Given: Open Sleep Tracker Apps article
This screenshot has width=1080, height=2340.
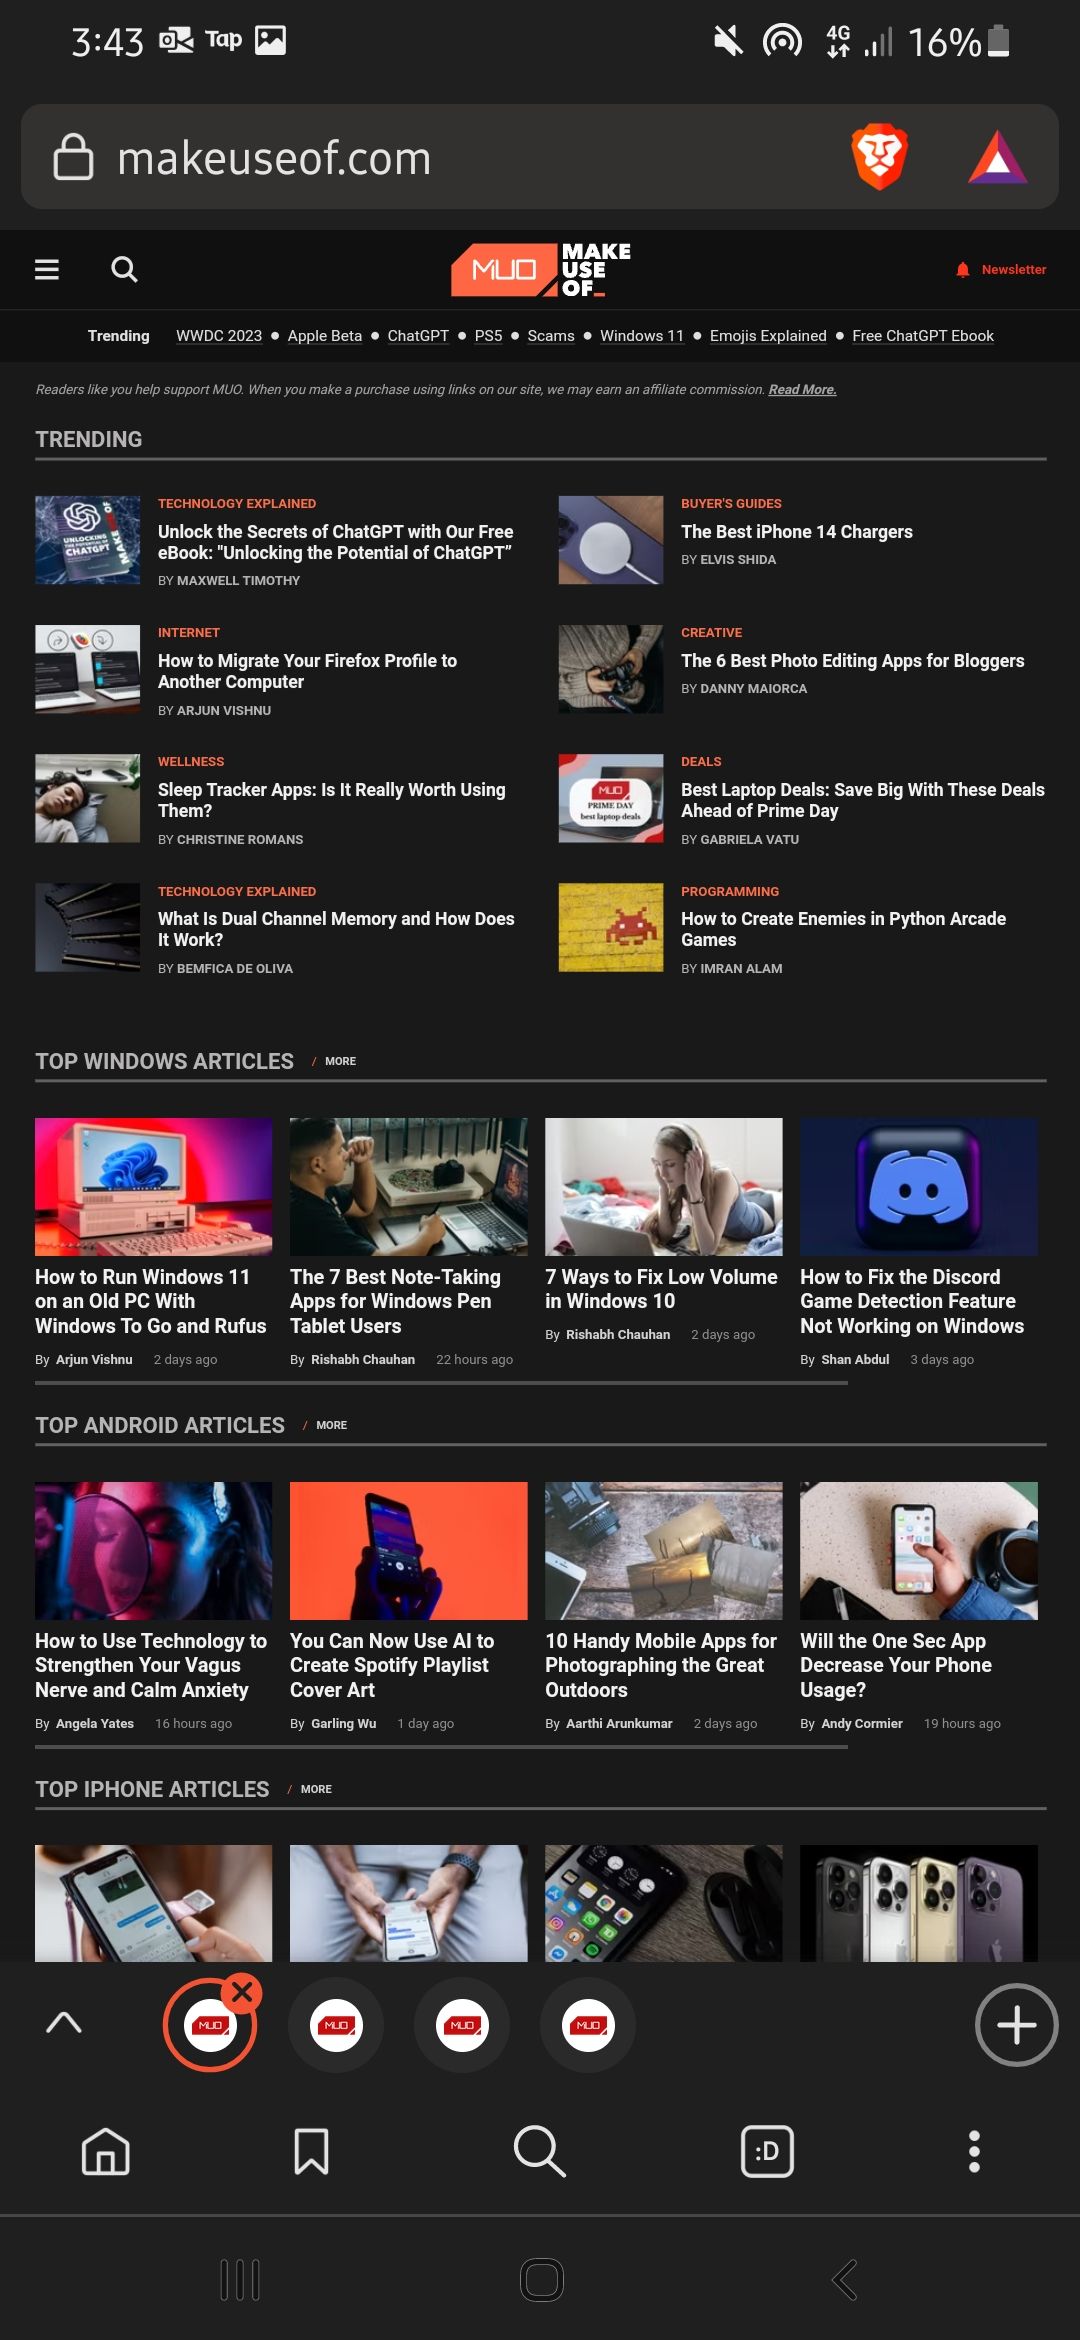Looking at the screenshot, I should coord(332,800).
